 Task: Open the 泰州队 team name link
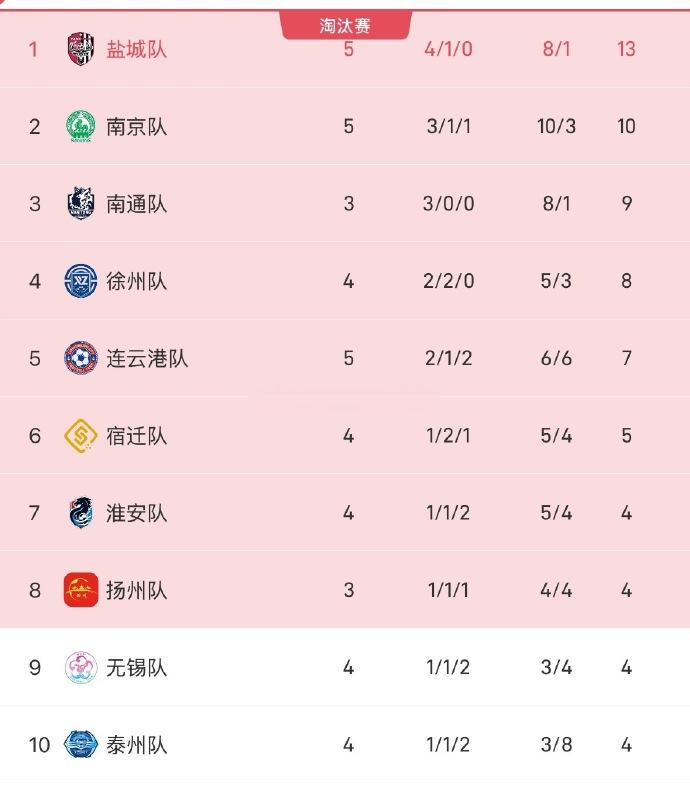137,745
